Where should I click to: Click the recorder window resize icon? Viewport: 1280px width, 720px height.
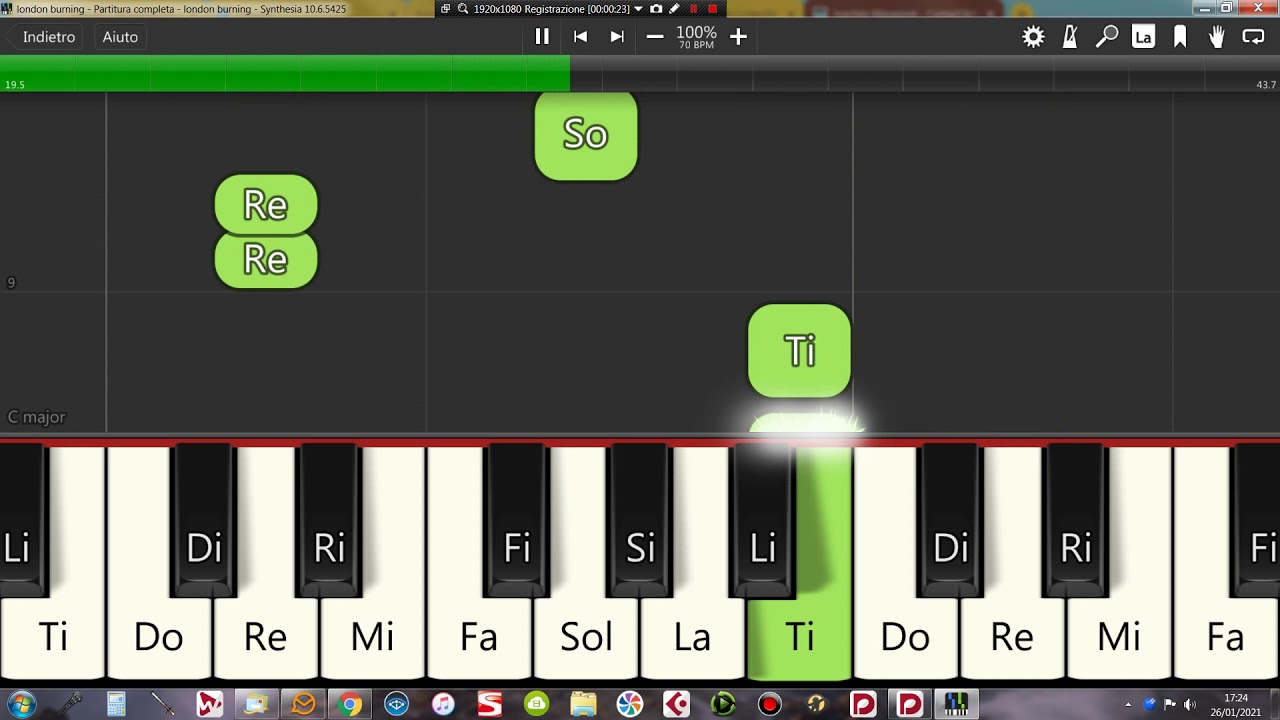click(x=446, y=9)
